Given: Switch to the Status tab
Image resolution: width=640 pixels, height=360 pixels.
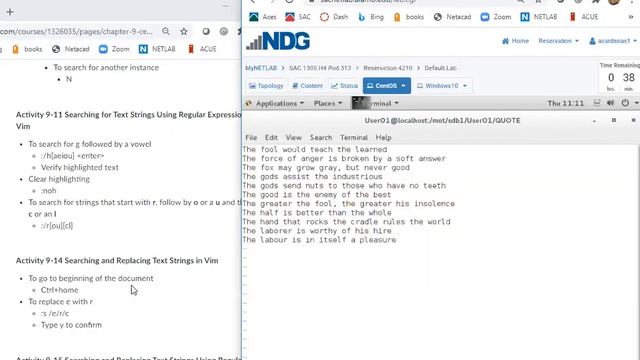Looking at the screenshot, I should click(x=344, y=86).
